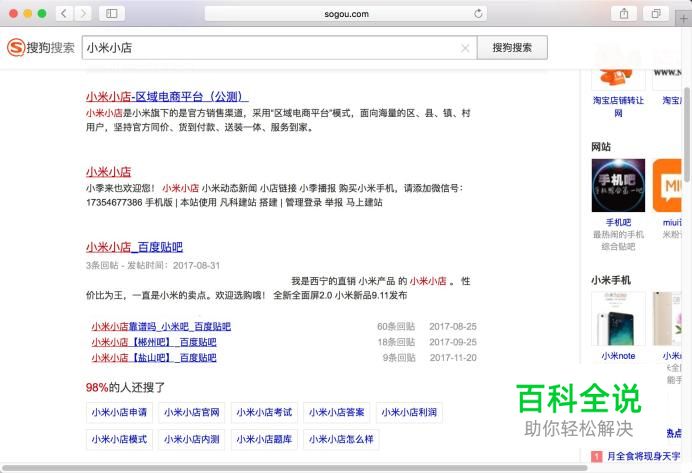Select related search 小米小店利润
Image resolution: width=692 pixels, height=473 pixels.
point(409,413)
